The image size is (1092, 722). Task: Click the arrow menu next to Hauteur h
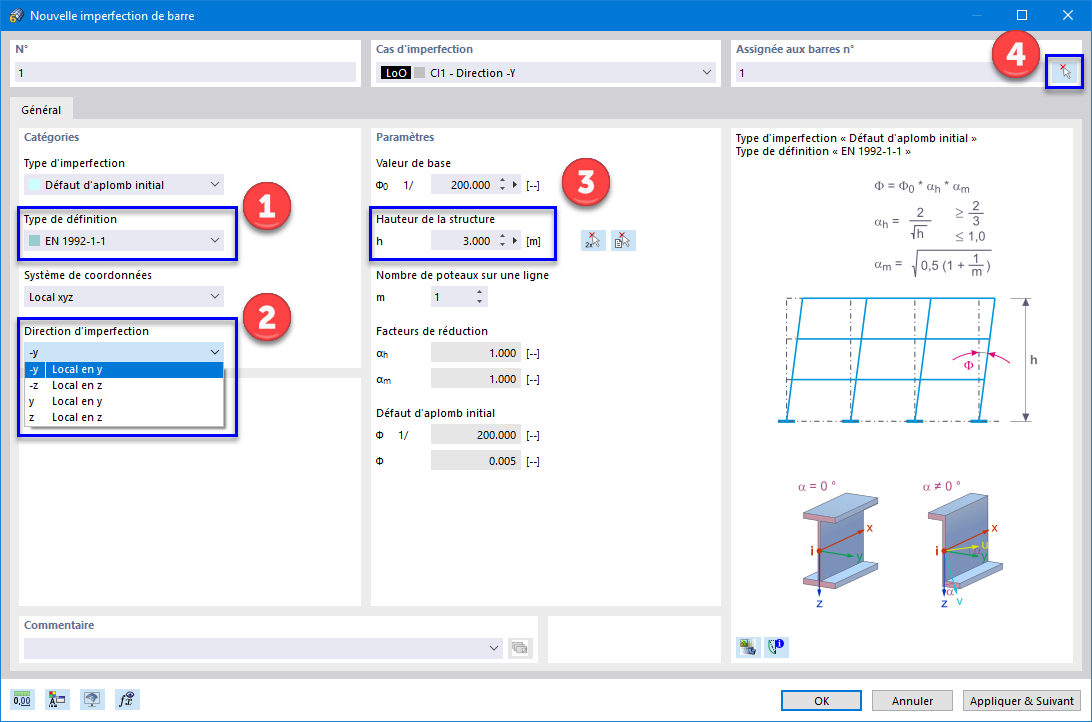tap(515, 241)
